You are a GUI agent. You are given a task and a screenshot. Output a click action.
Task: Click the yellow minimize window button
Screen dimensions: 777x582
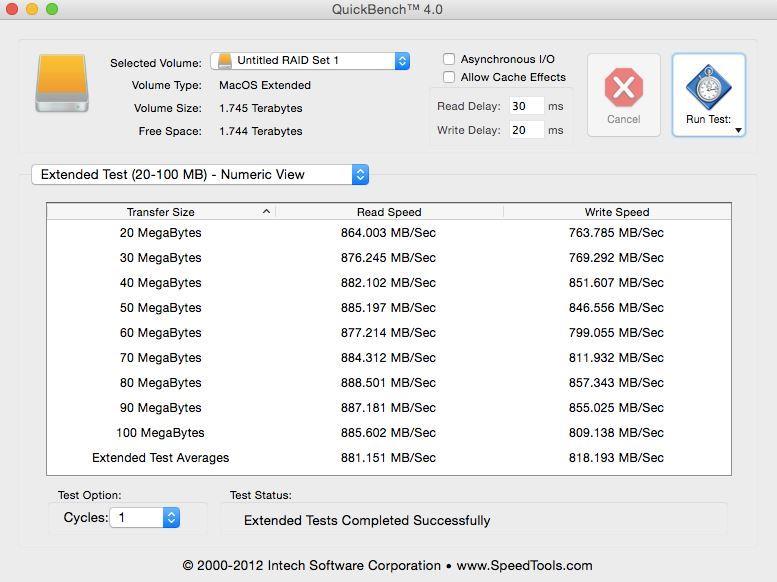click(x=32, y=9)
